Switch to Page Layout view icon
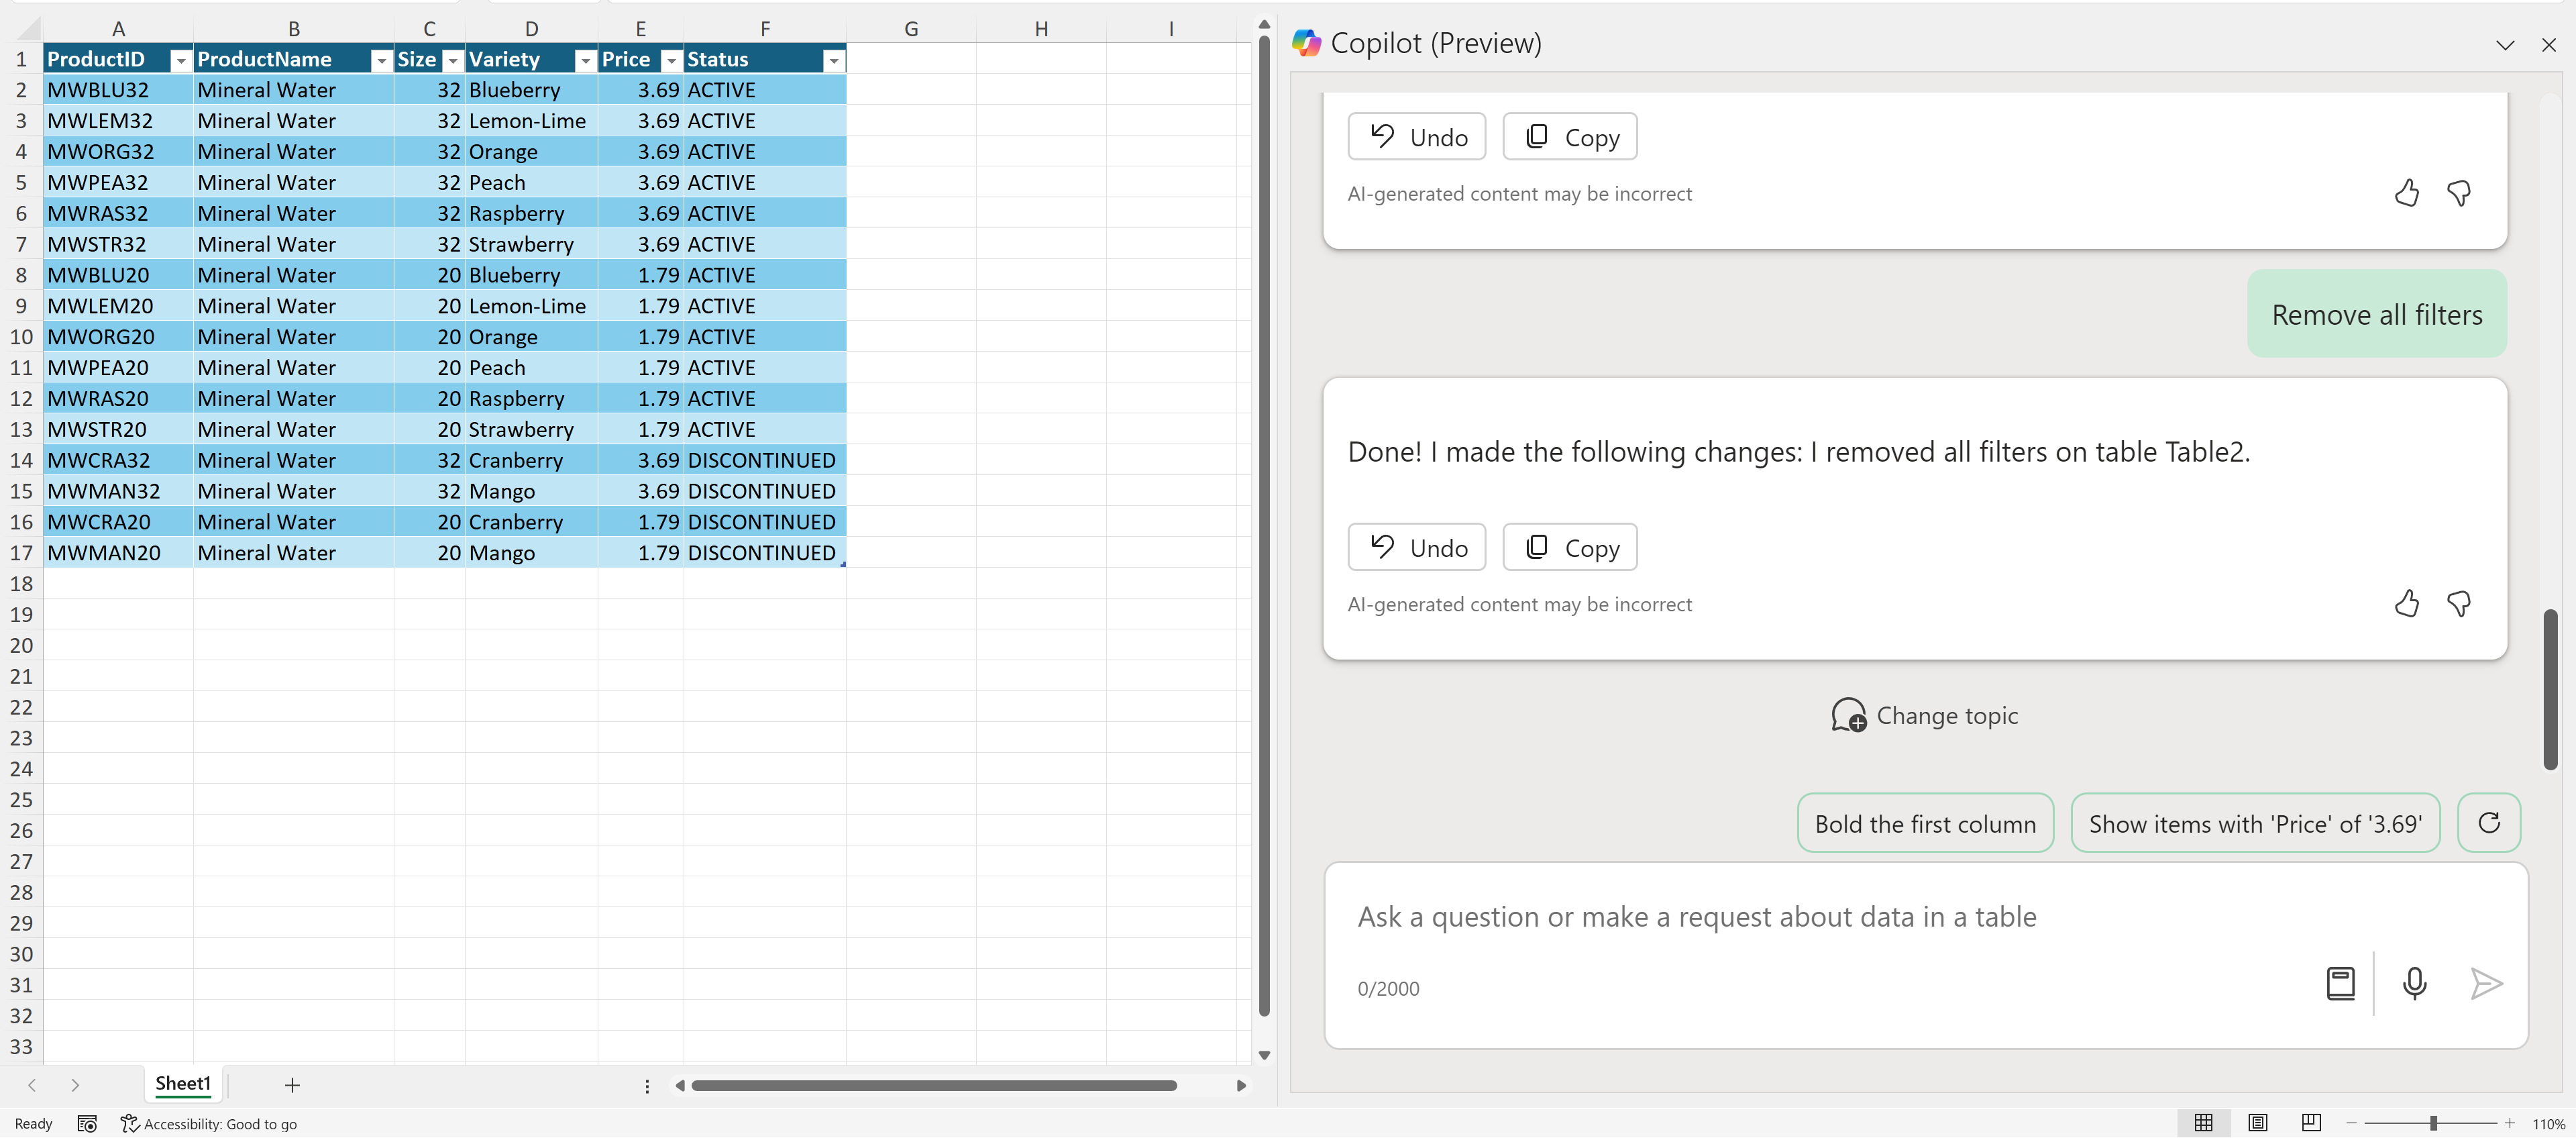 click(x=2257, y=1123)
